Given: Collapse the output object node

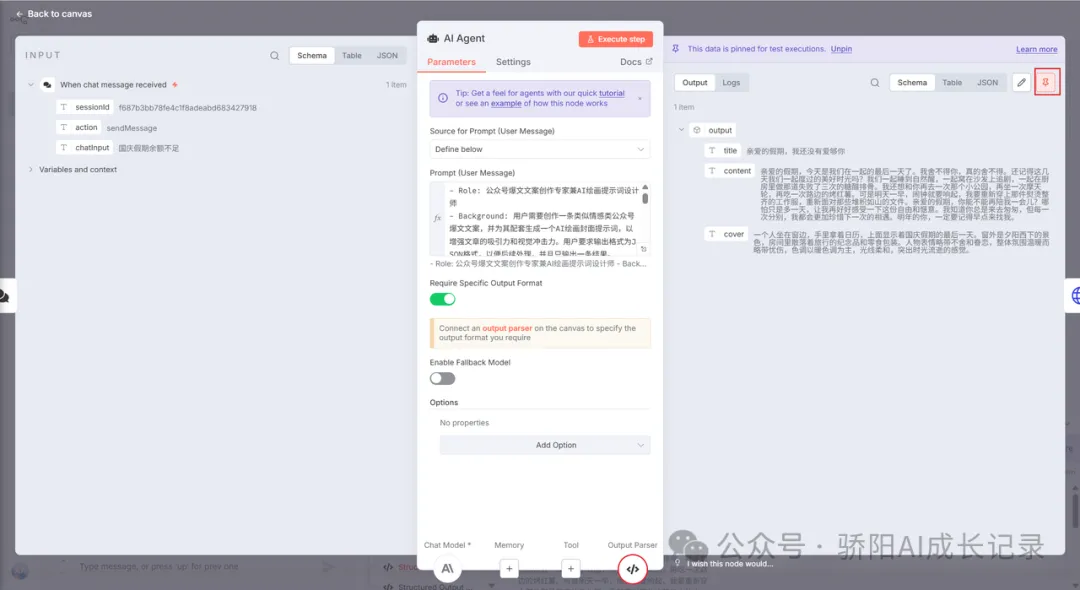Looking at the screenshot, I should pos(681,130).
